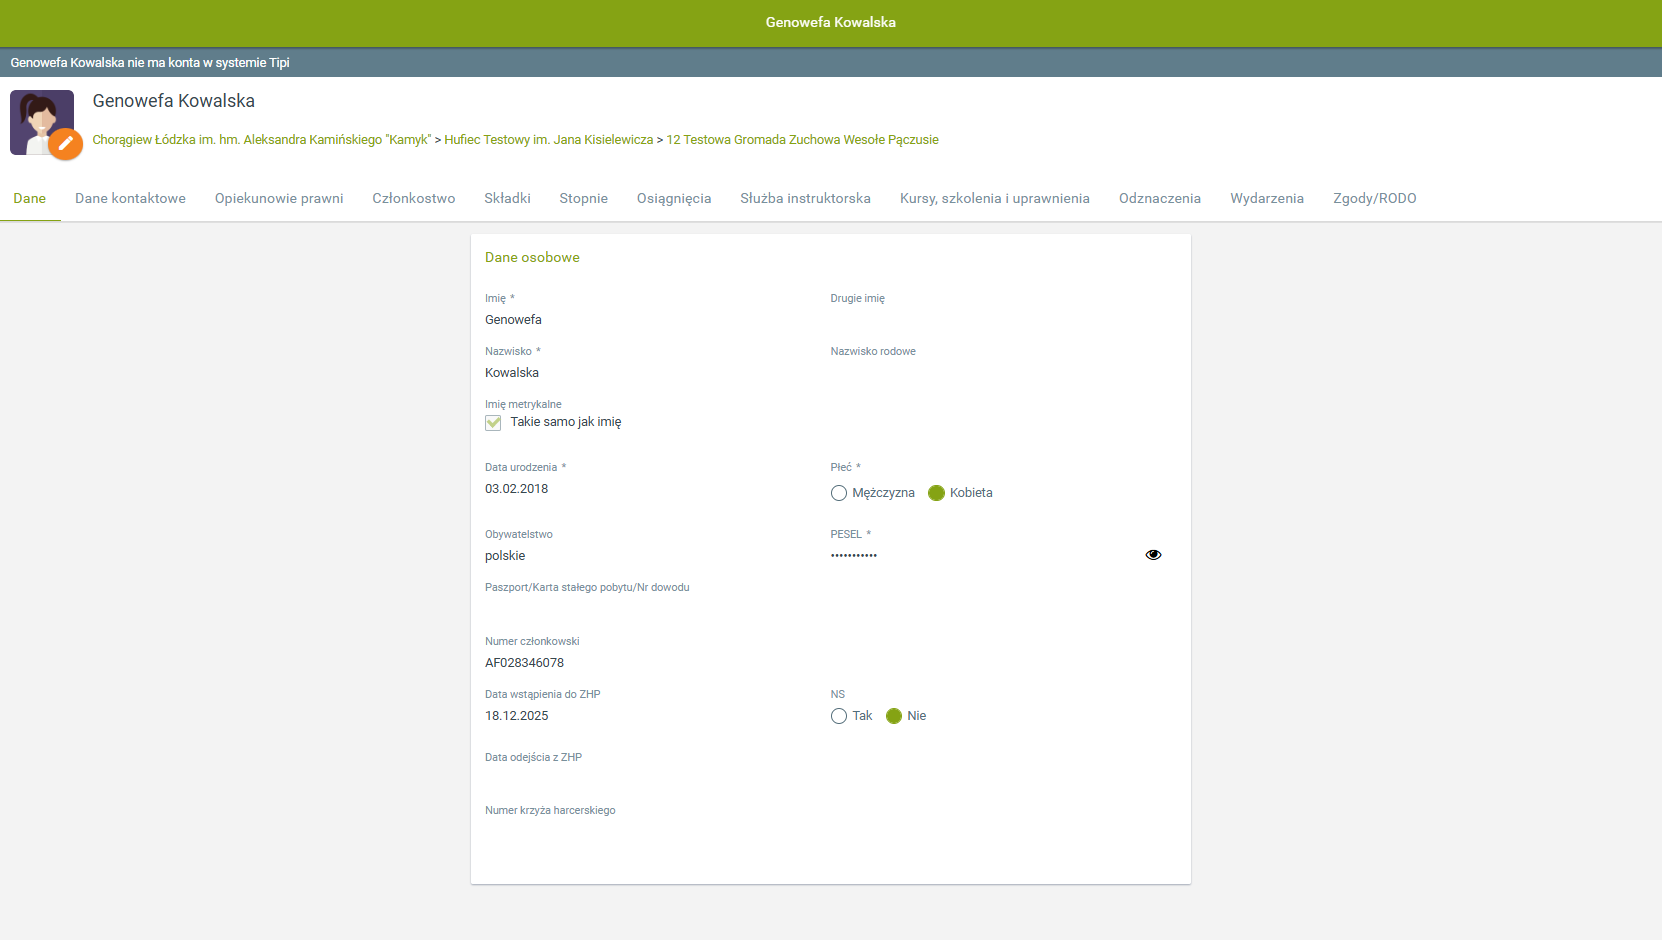1662x940 pixels.
Task: Open the 12 Testowa Gromada Zuchowa link
Action: [x=802, y=140]
